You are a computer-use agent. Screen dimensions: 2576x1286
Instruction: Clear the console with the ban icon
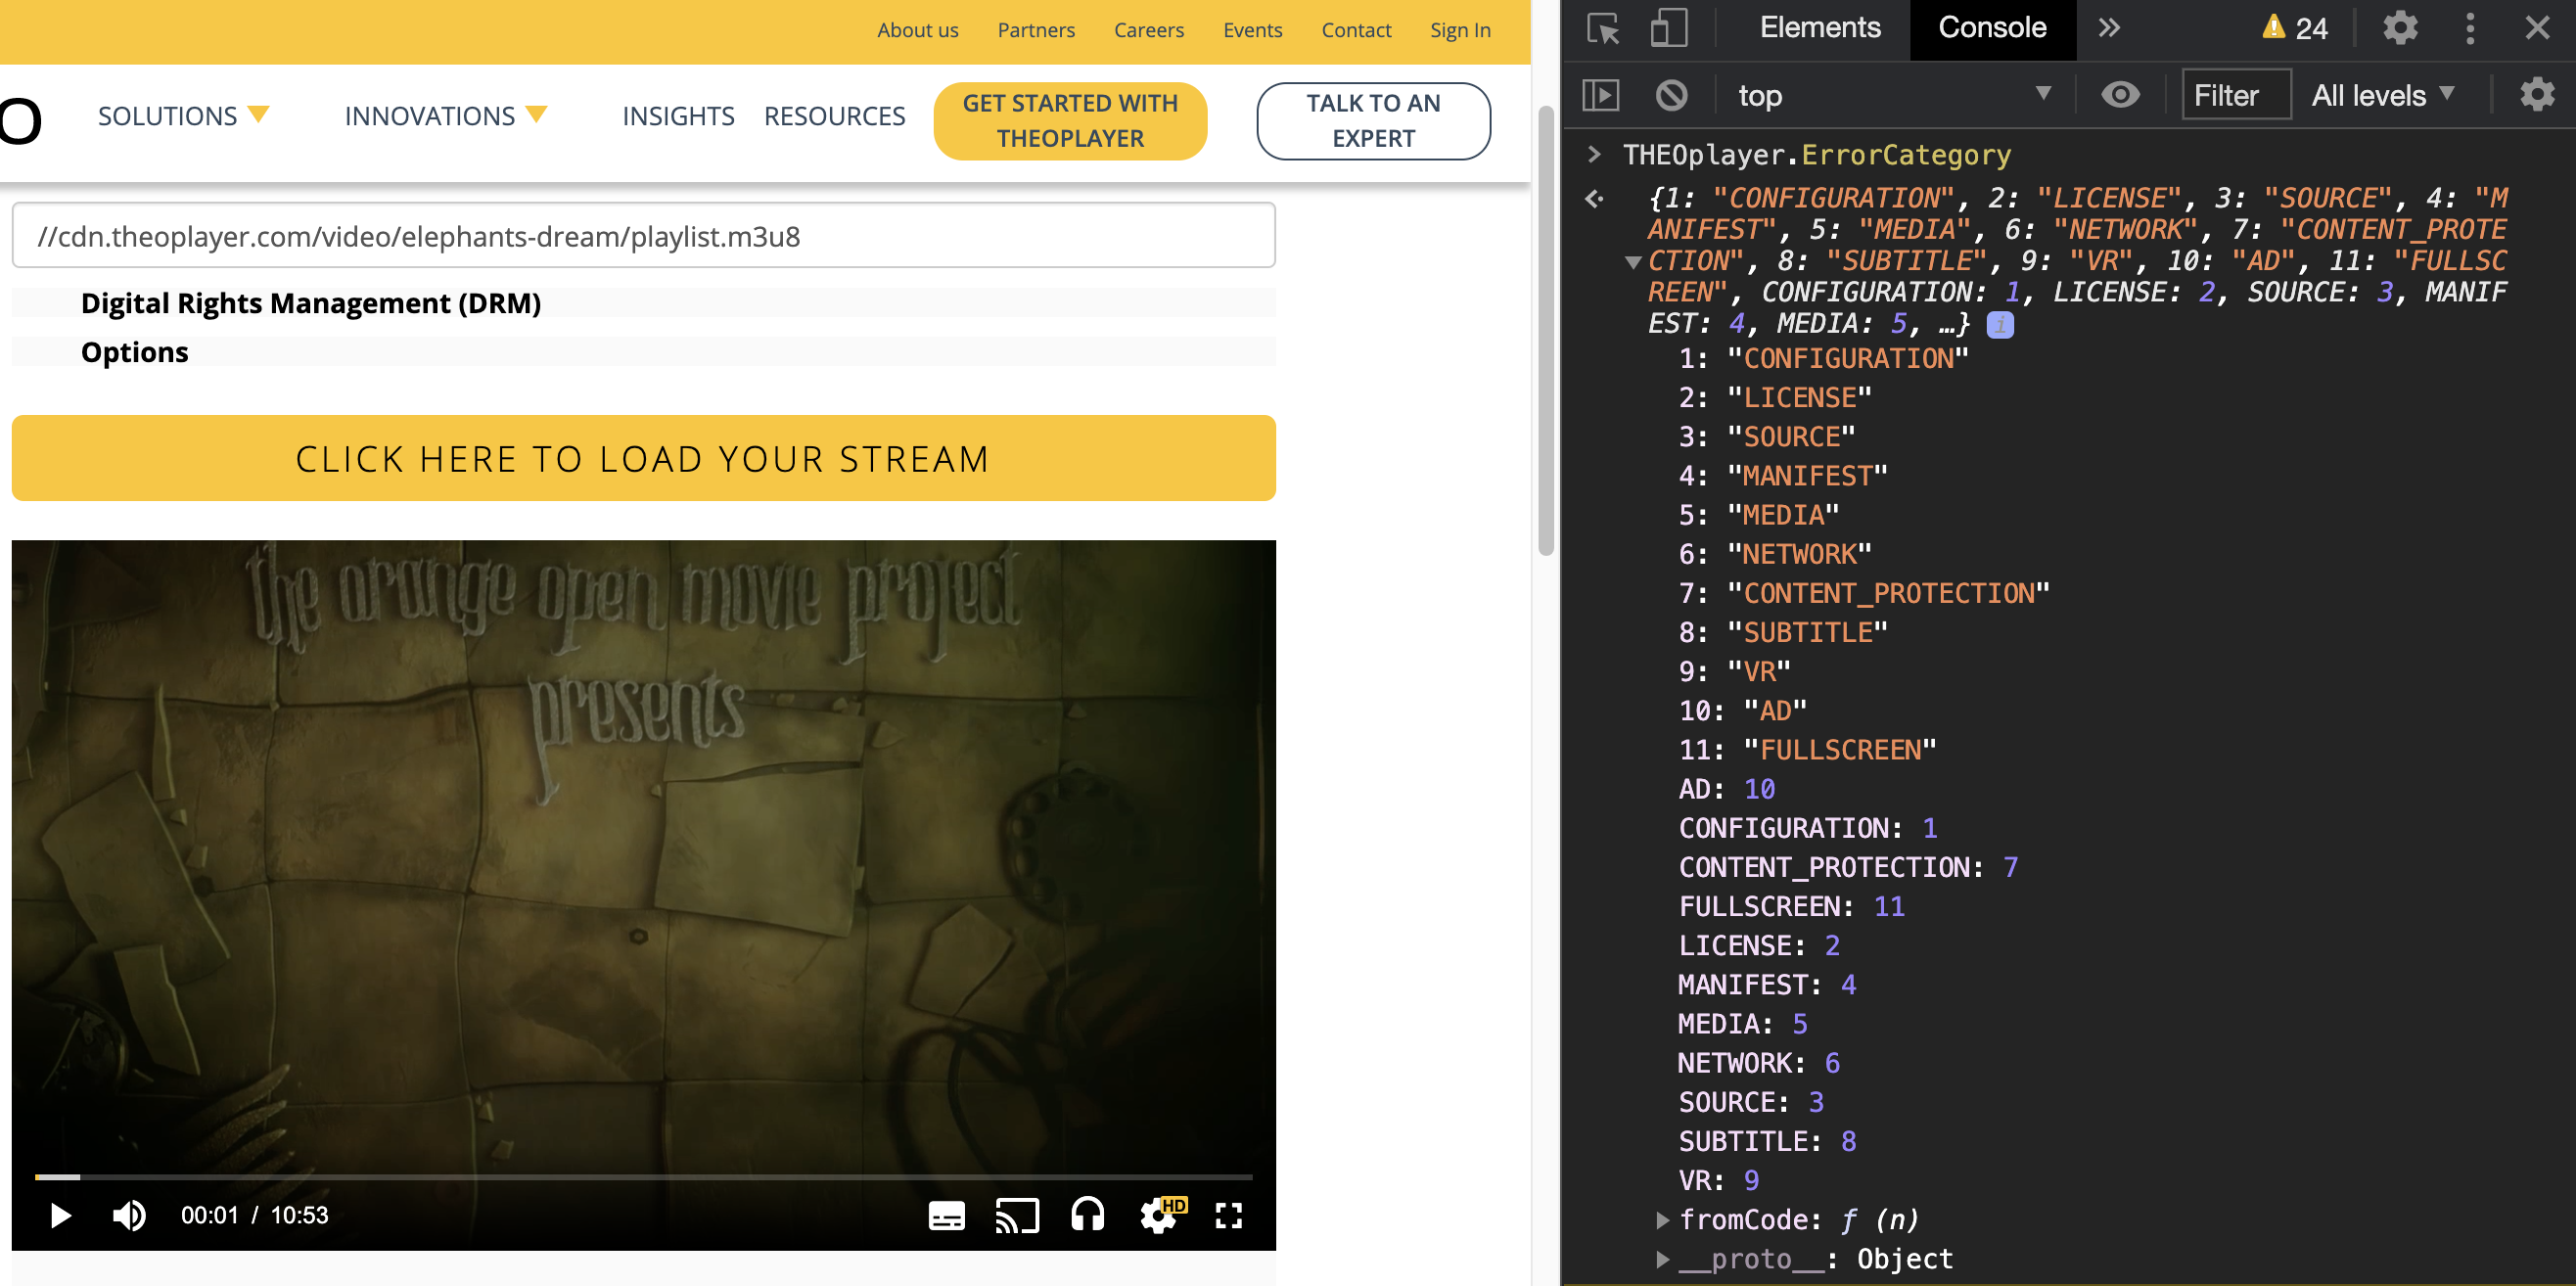[x=1671, y=96]
